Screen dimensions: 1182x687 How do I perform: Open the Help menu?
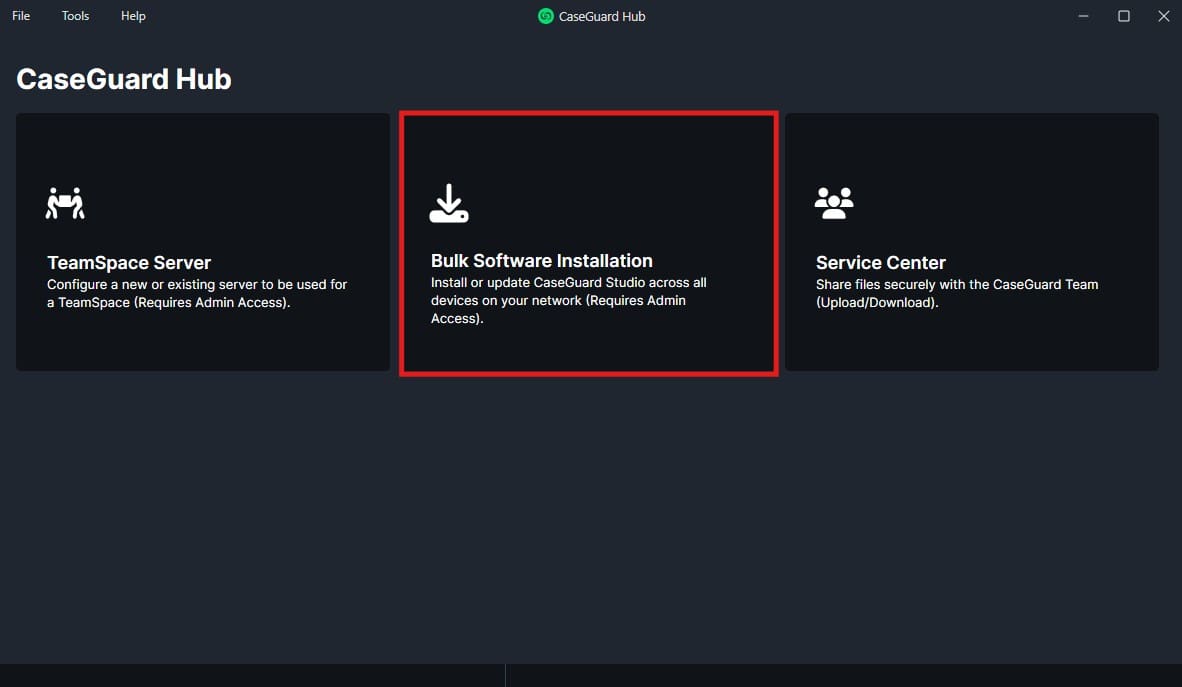133,16
